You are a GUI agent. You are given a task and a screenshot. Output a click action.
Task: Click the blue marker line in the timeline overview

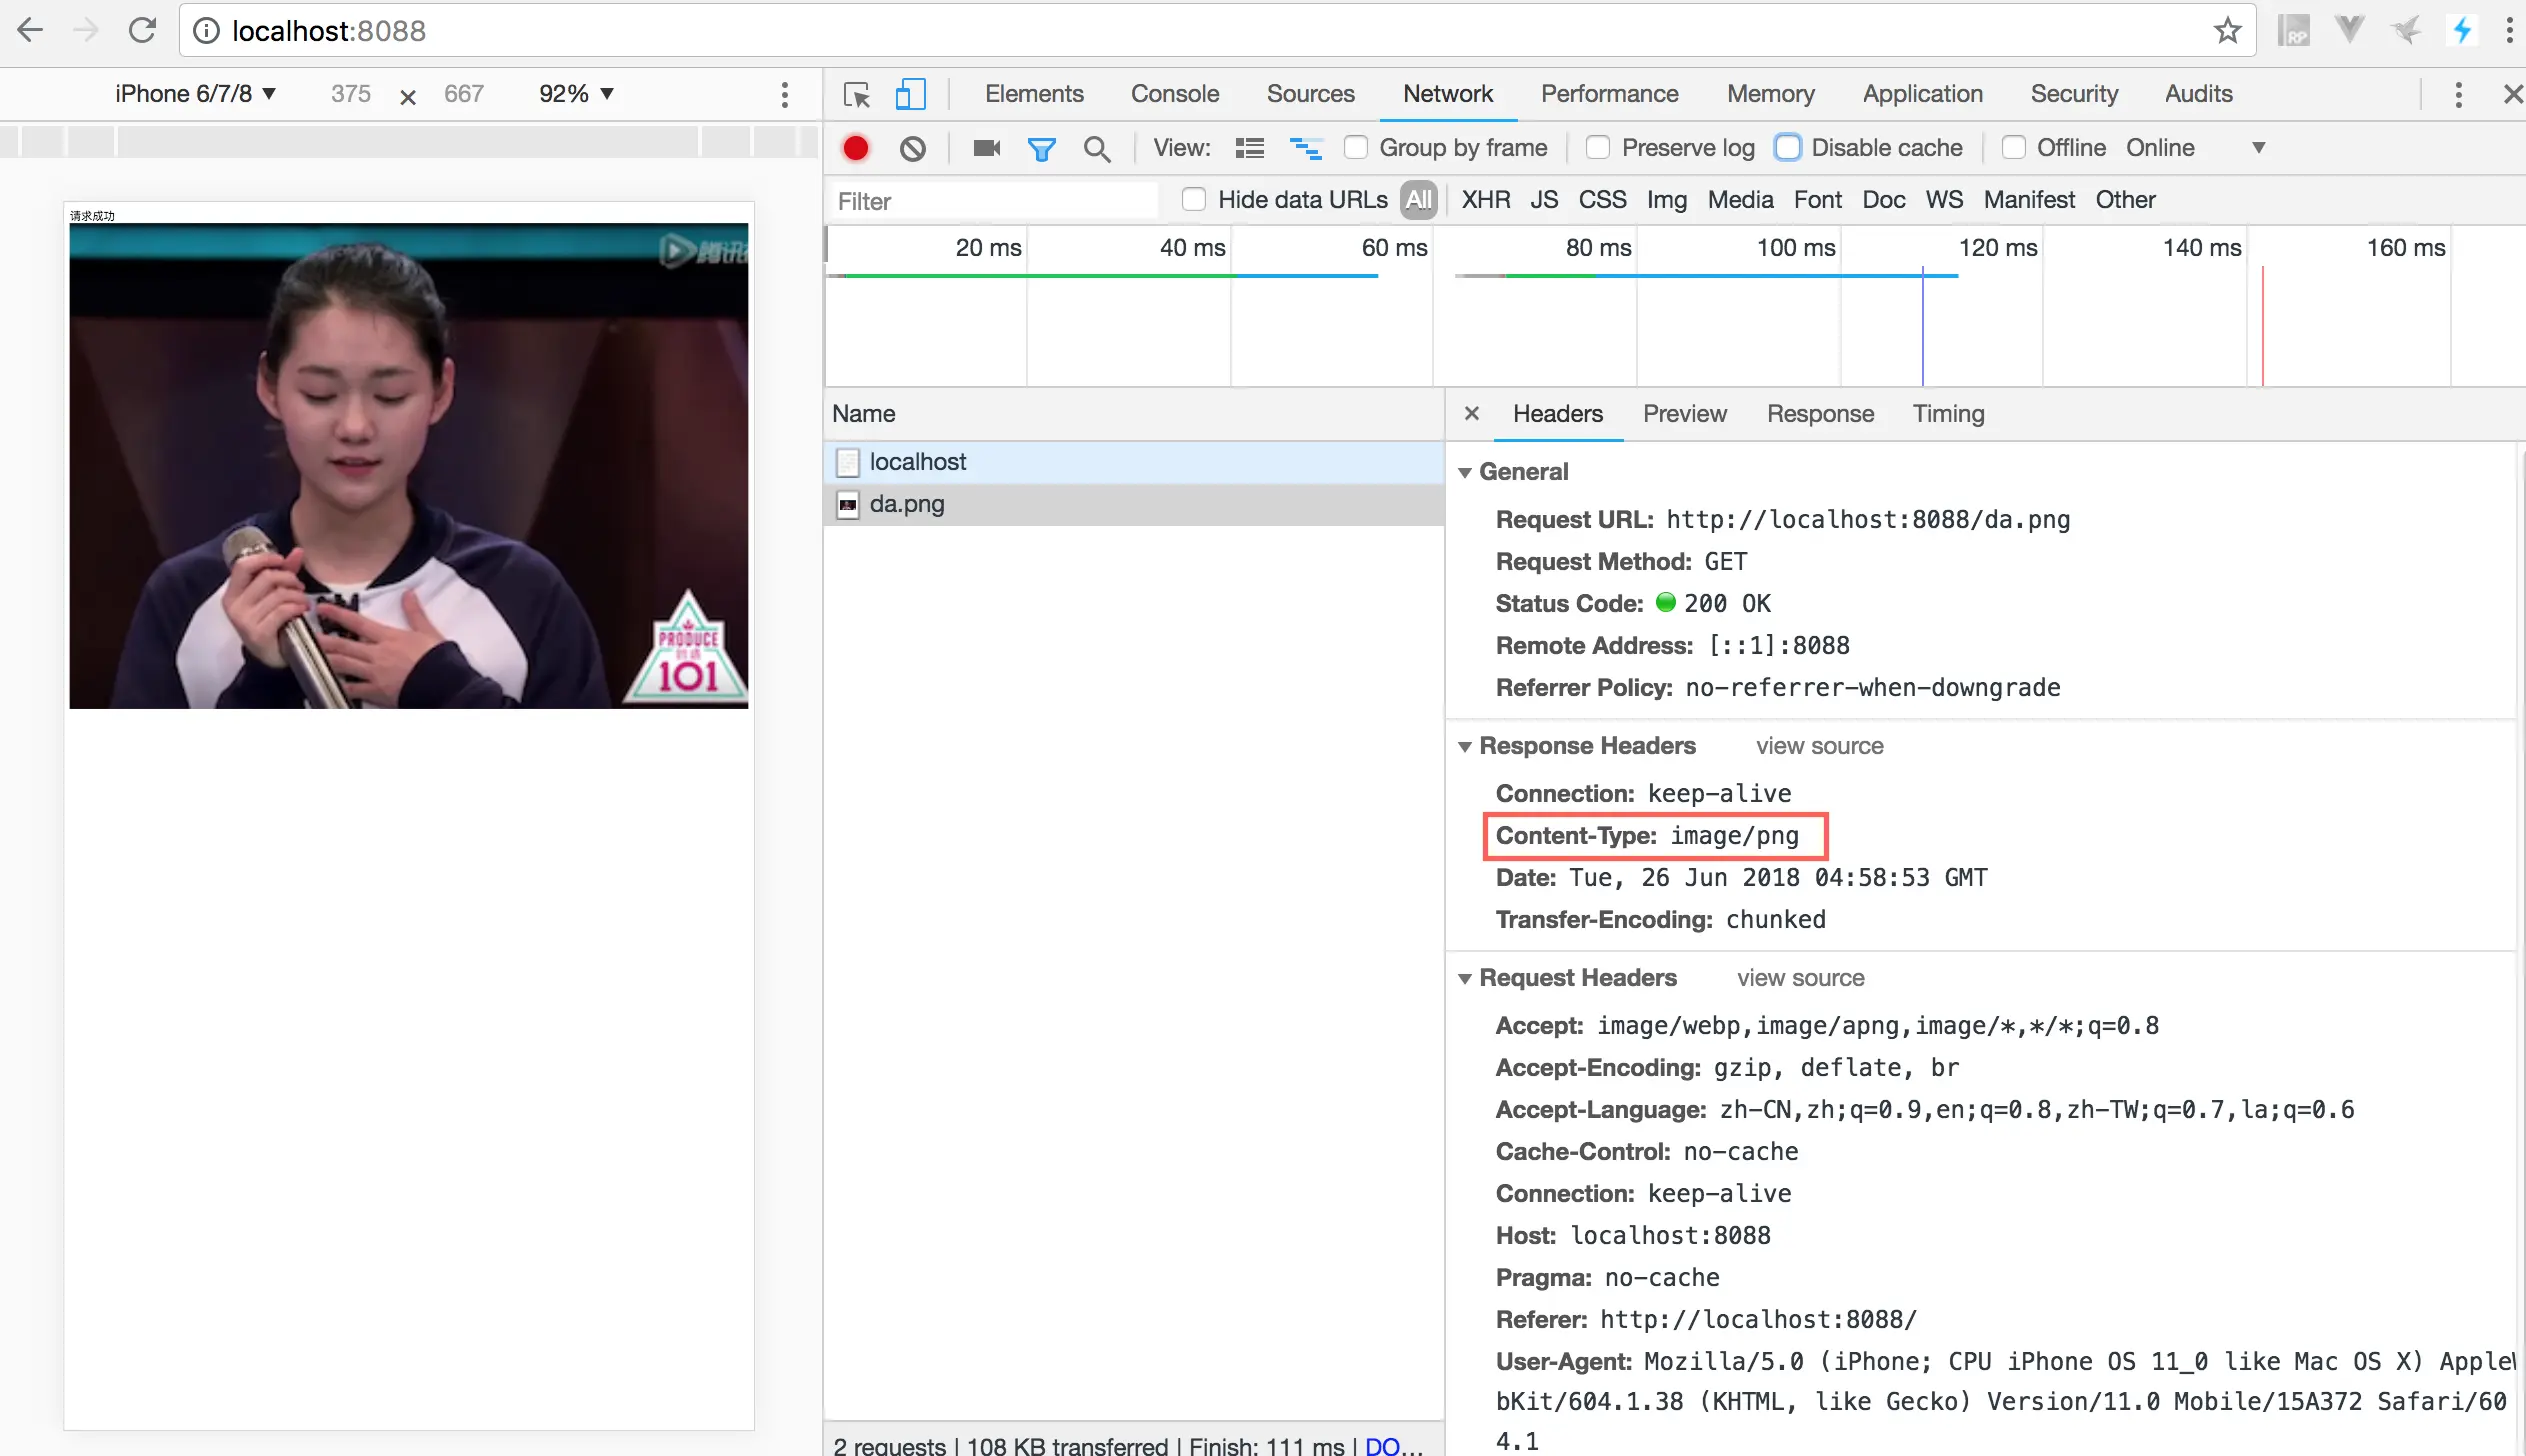tap(1922, 330)
